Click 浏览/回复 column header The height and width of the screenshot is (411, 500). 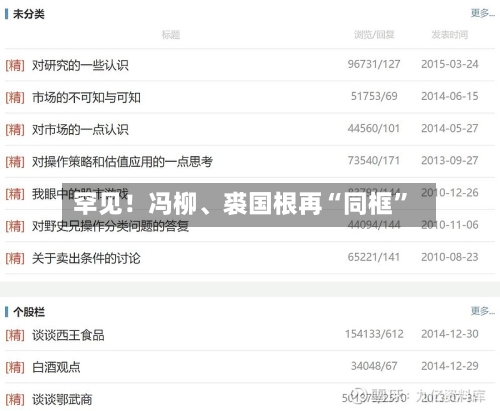click(x=374, y=34)
